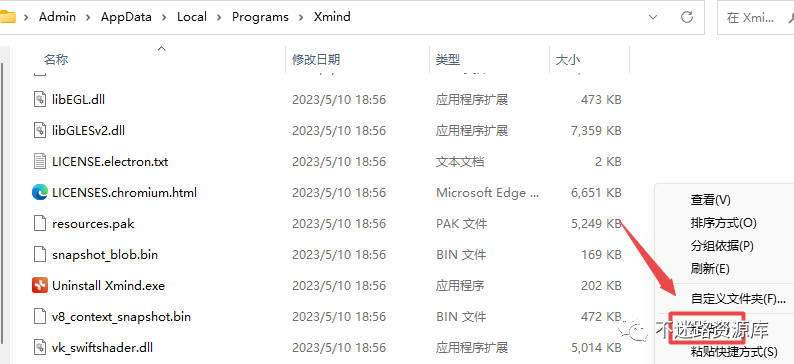The width and height of the screenshot is (794, 364).
Task: Sort by the 类型 column header
Action: tap(448, 59)
